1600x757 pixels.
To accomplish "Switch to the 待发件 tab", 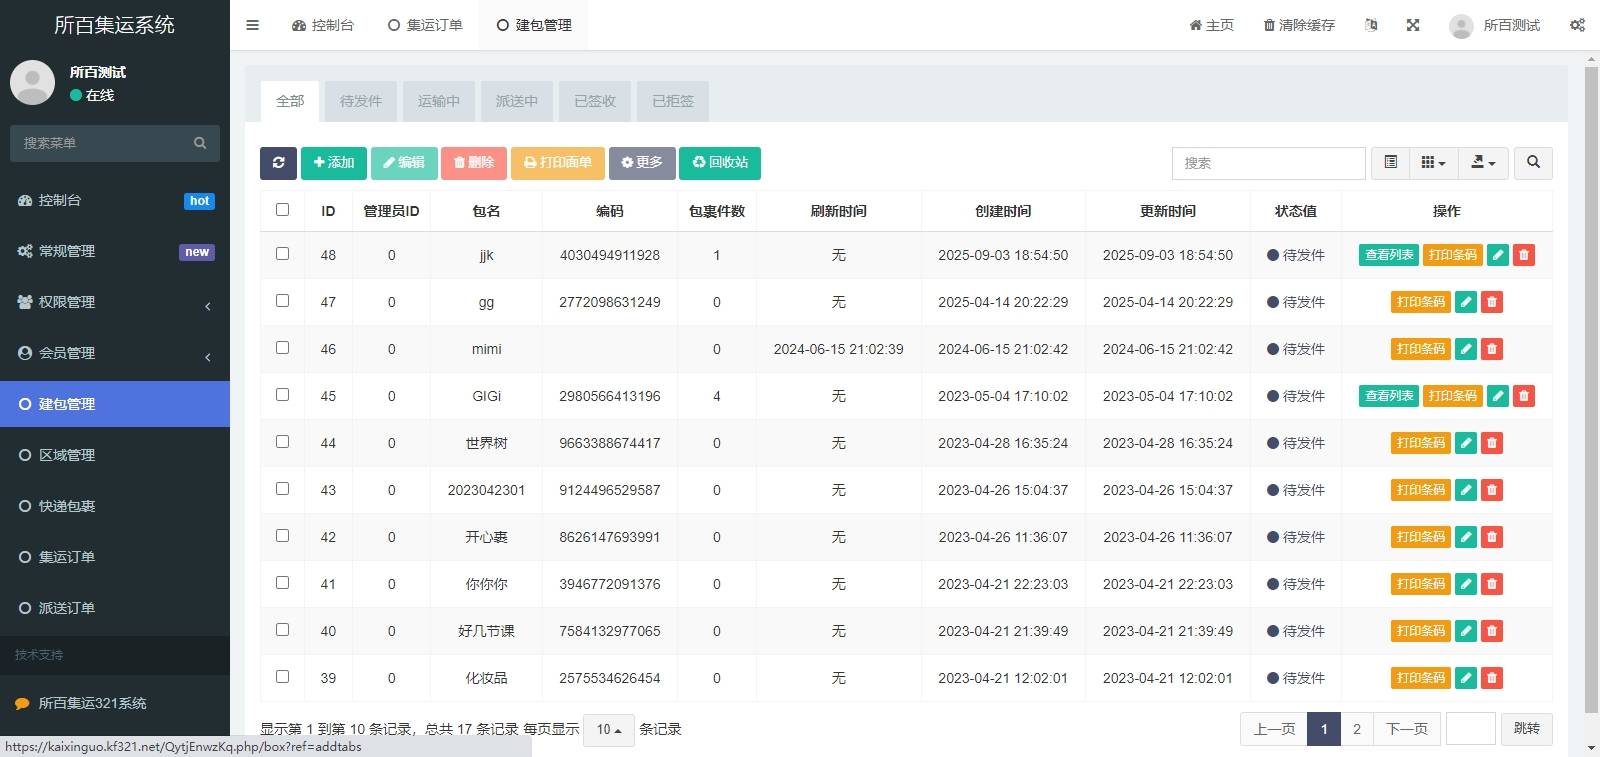I will tap(361, 101).
